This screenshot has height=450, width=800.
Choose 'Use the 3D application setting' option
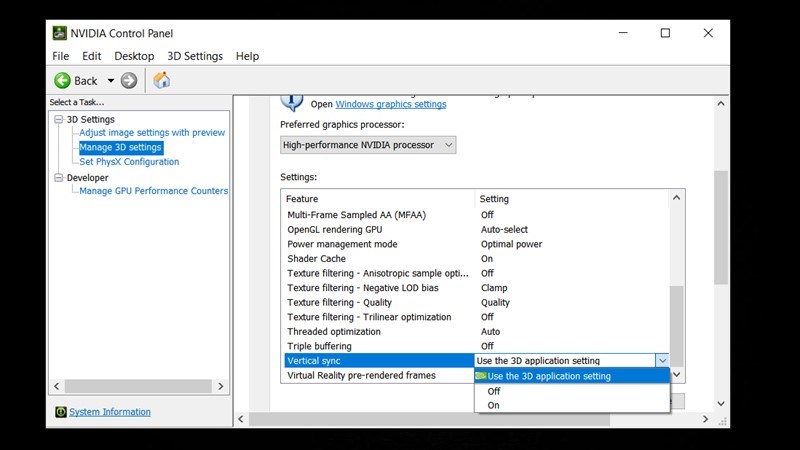tap(572, 376)
